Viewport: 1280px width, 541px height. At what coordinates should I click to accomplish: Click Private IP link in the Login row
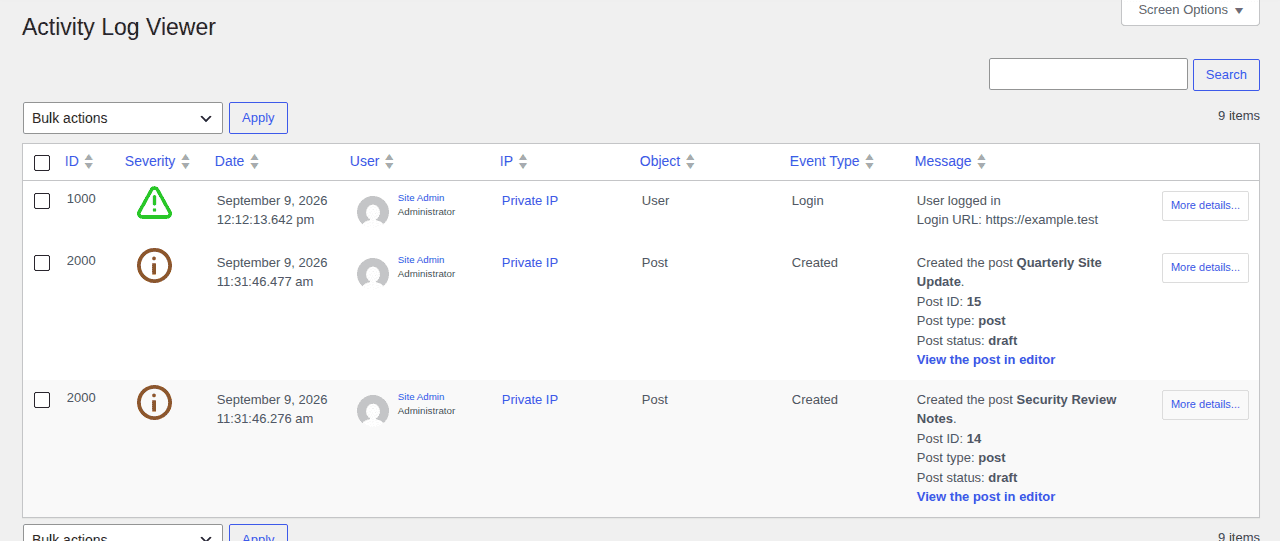530,201
